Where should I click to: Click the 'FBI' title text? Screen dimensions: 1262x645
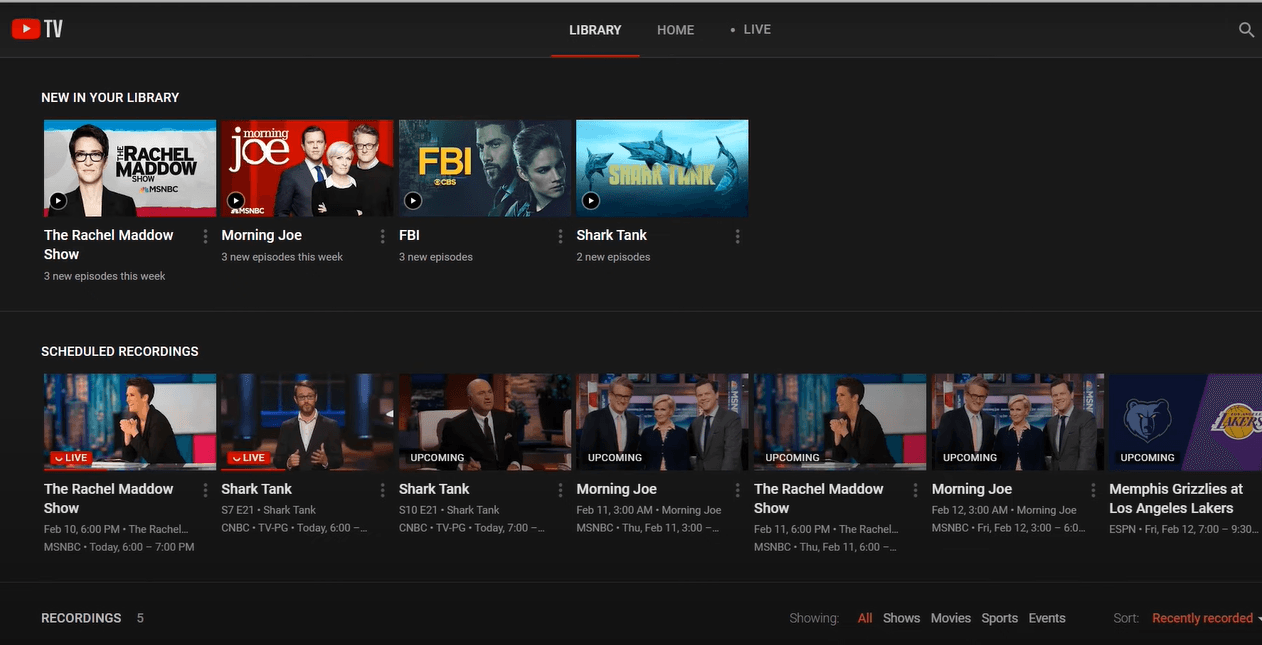tap(410, 235)
